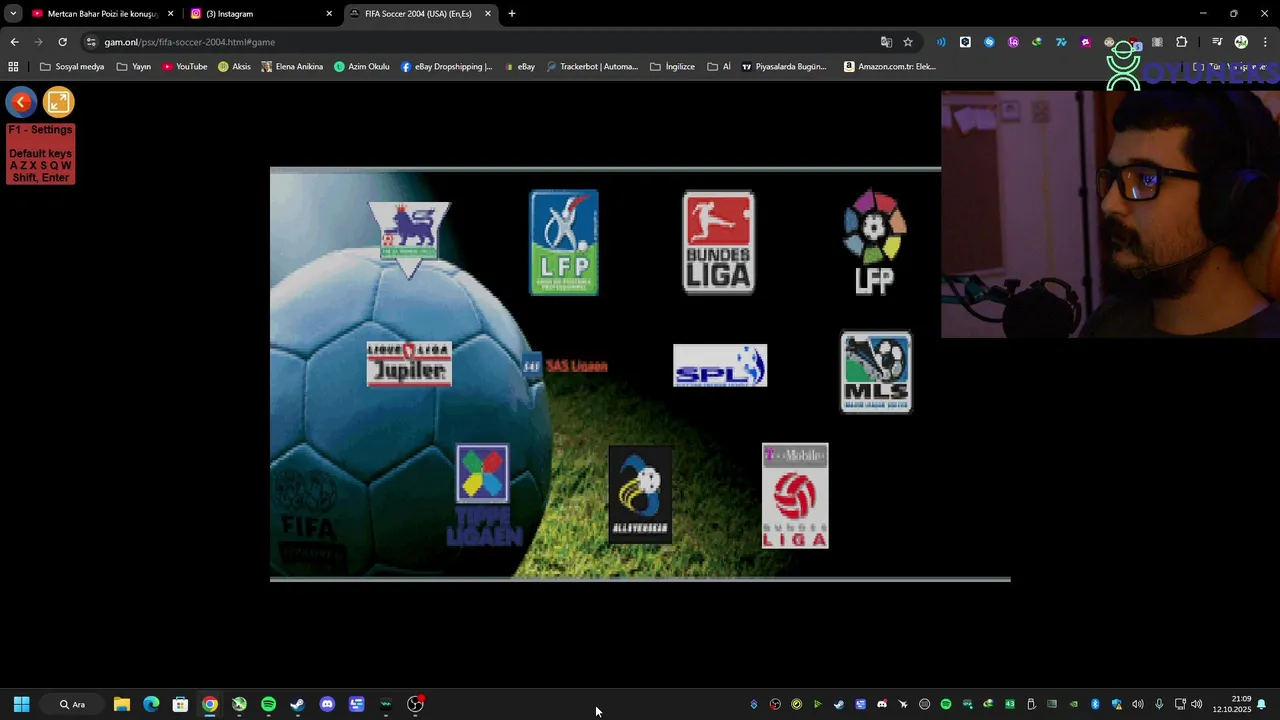Open Spotify from the taskbar

(268, 704)
